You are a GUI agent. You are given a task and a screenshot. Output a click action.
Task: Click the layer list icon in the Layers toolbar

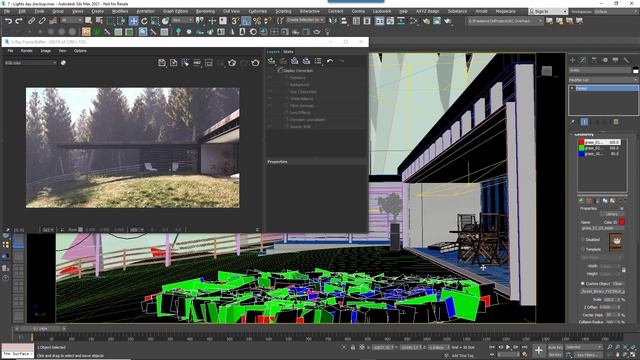pos(318,61)
